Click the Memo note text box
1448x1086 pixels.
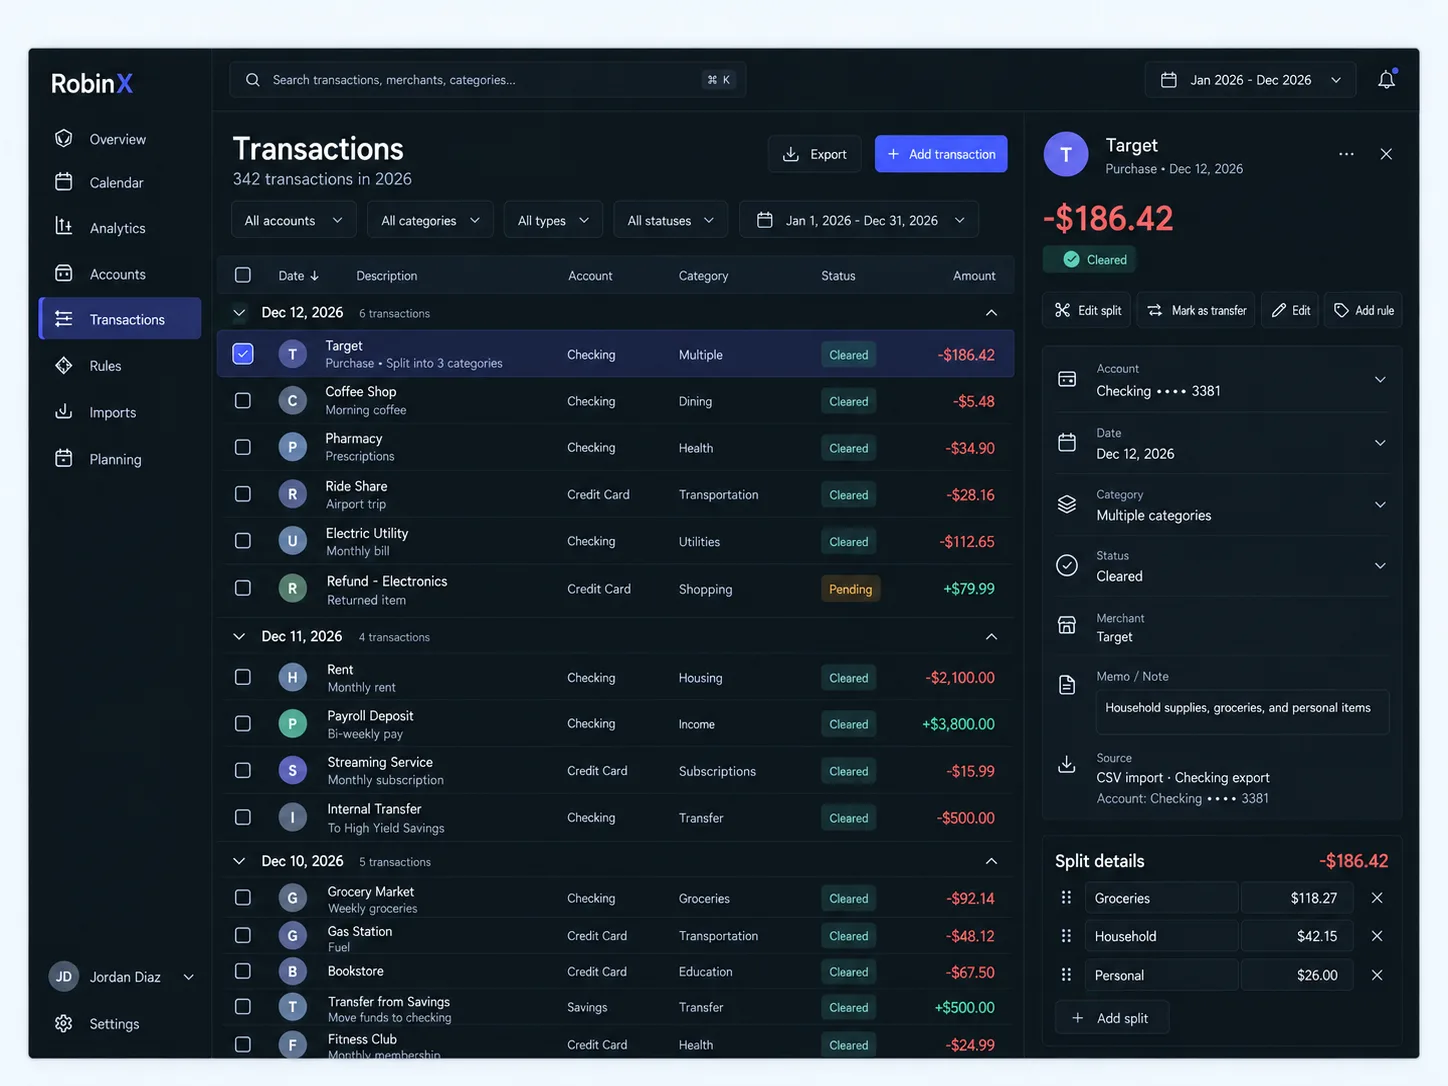click(1242, 711)
